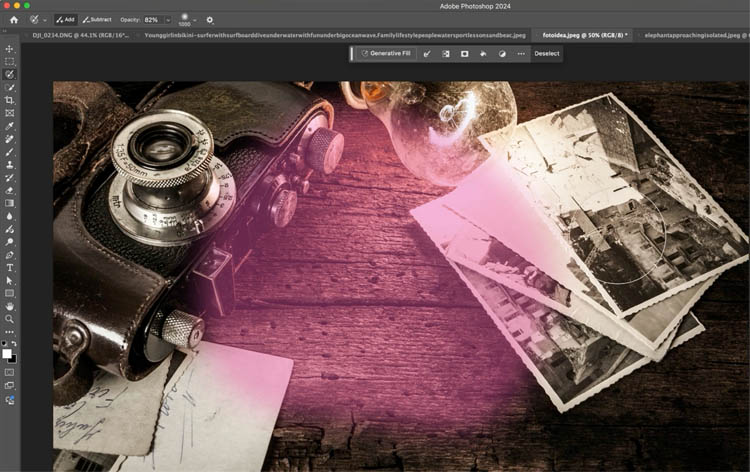Switch to DJI_0234.DNG document tab
Image resolution: width=750 pixels, height=472 pixels.
tap(80, 35)
